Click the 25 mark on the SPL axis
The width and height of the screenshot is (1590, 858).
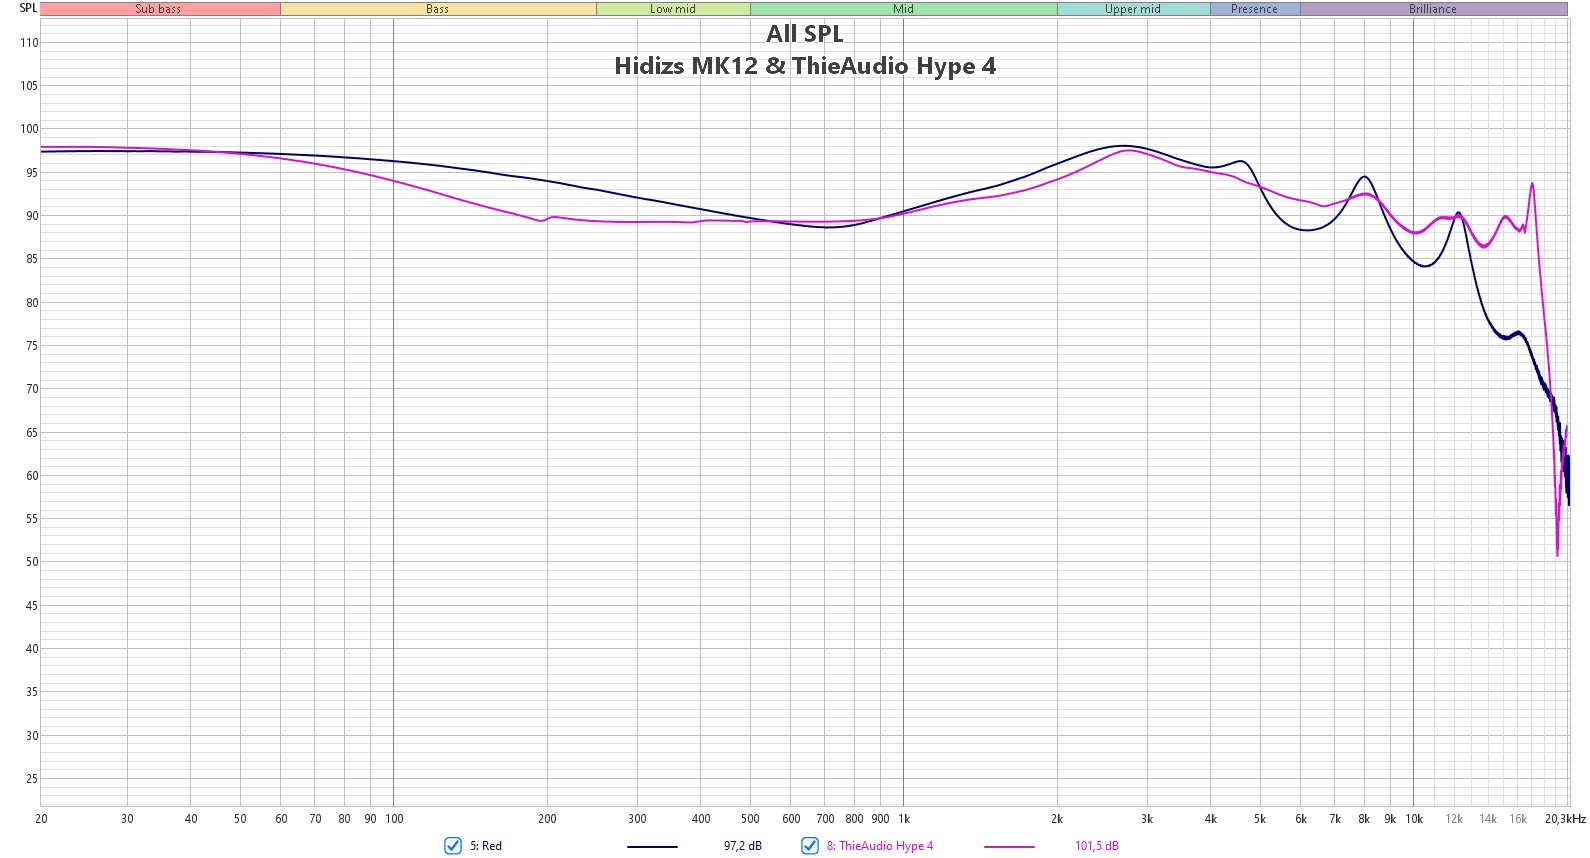pos(32,779)
